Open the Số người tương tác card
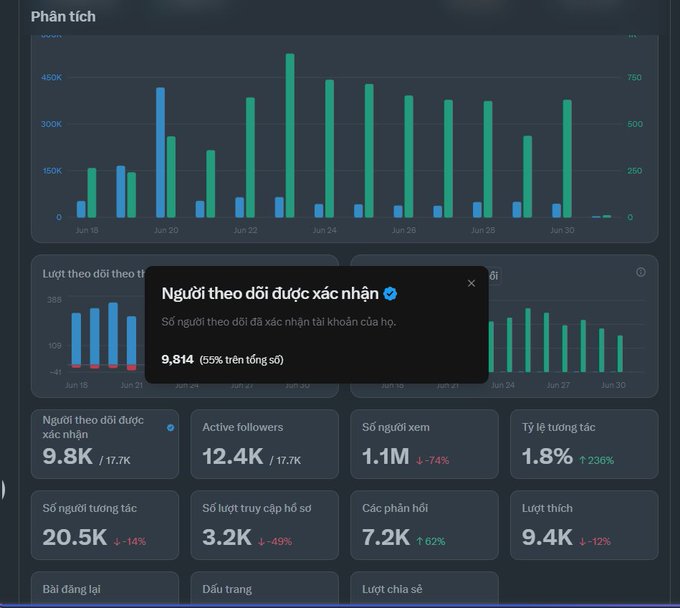Viewport: 680px width, 608px height. coord(105,525)
